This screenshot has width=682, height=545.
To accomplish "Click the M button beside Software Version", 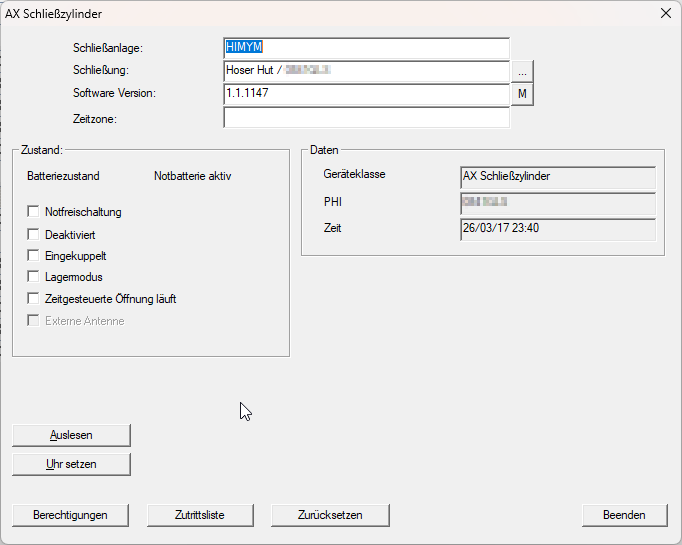I will (523, 94).
